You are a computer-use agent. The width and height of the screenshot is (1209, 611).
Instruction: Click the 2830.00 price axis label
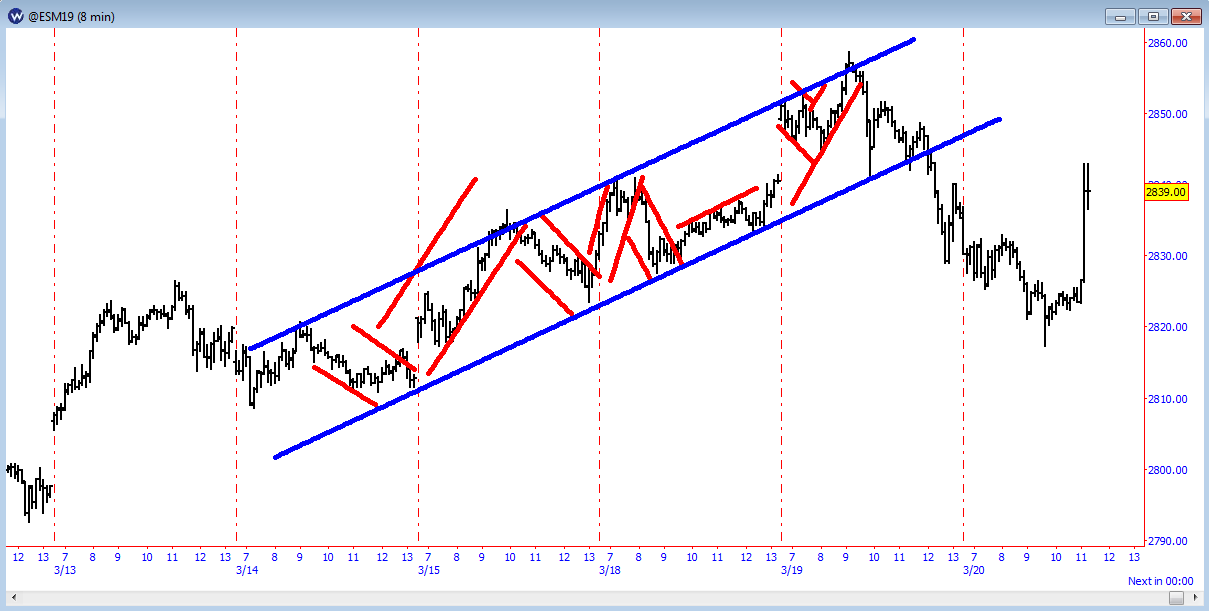1167,256
